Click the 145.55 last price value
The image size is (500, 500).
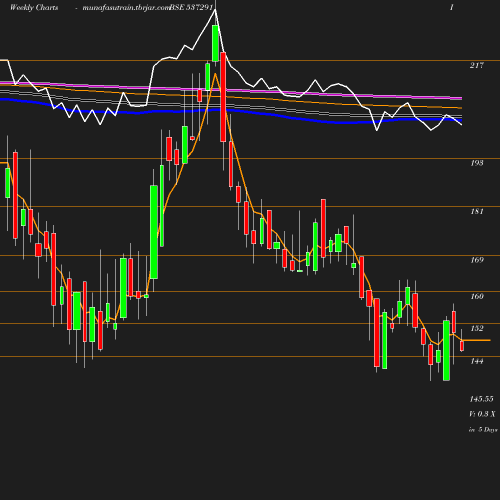481,399
